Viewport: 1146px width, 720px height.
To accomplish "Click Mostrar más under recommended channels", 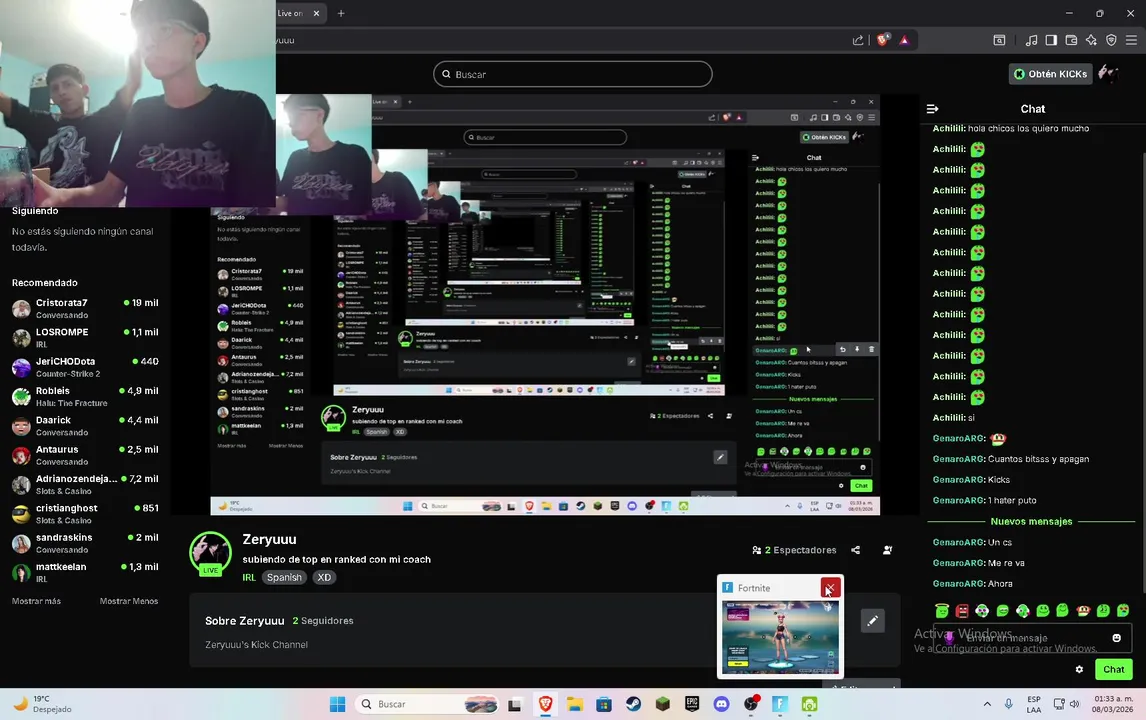I will [x=37, y=602].
